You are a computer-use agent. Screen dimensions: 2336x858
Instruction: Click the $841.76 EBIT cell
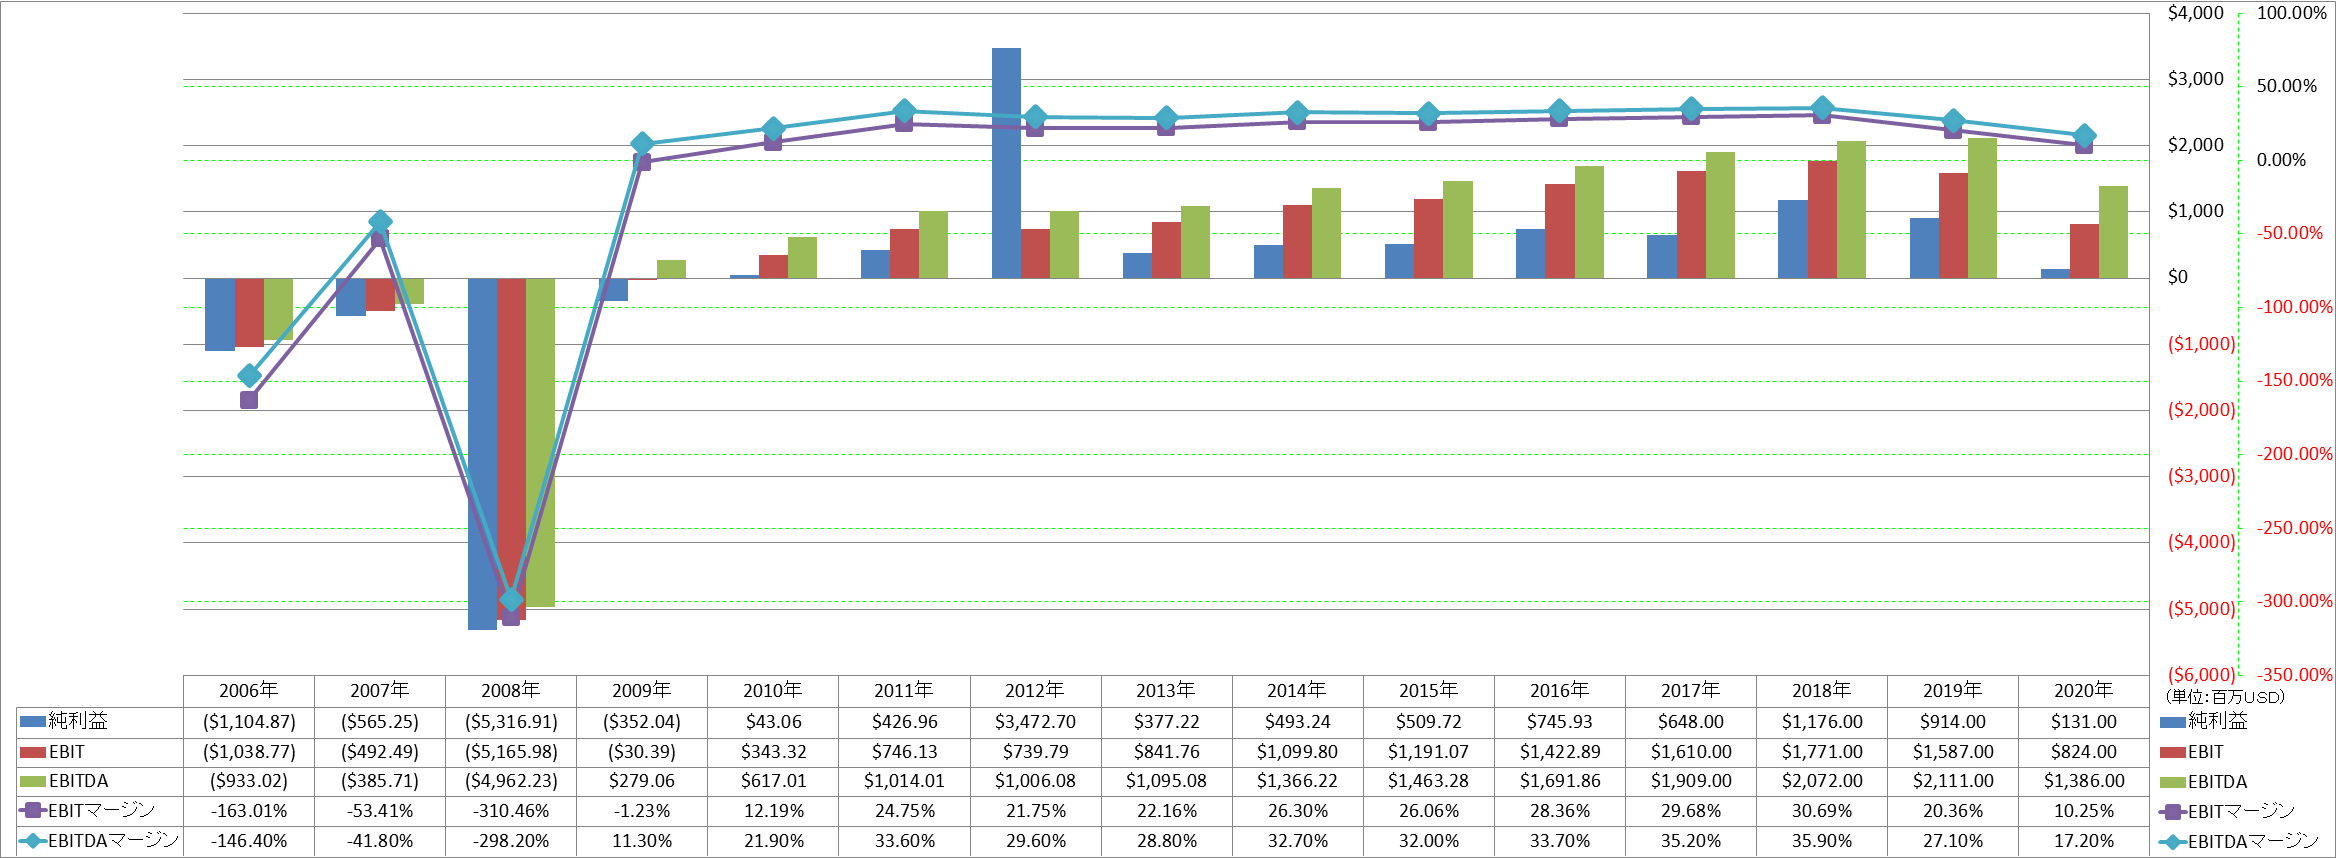[x=1166, y=752]
